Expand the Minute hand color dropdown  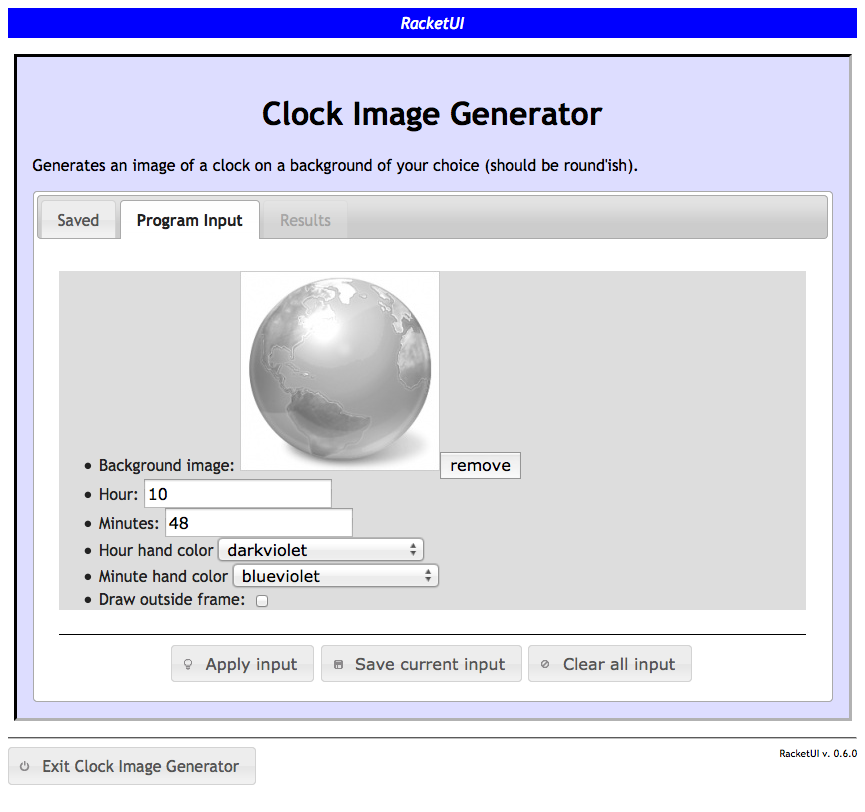(335, 576)
